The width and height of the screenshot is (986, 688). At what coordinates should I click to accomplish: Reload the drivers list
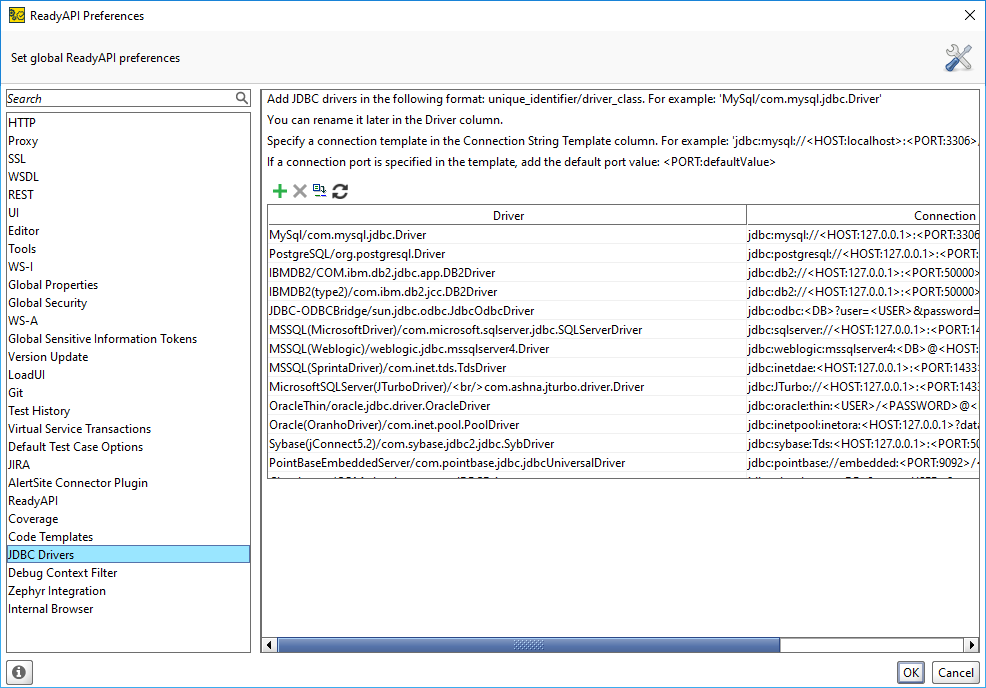(340, 191)
